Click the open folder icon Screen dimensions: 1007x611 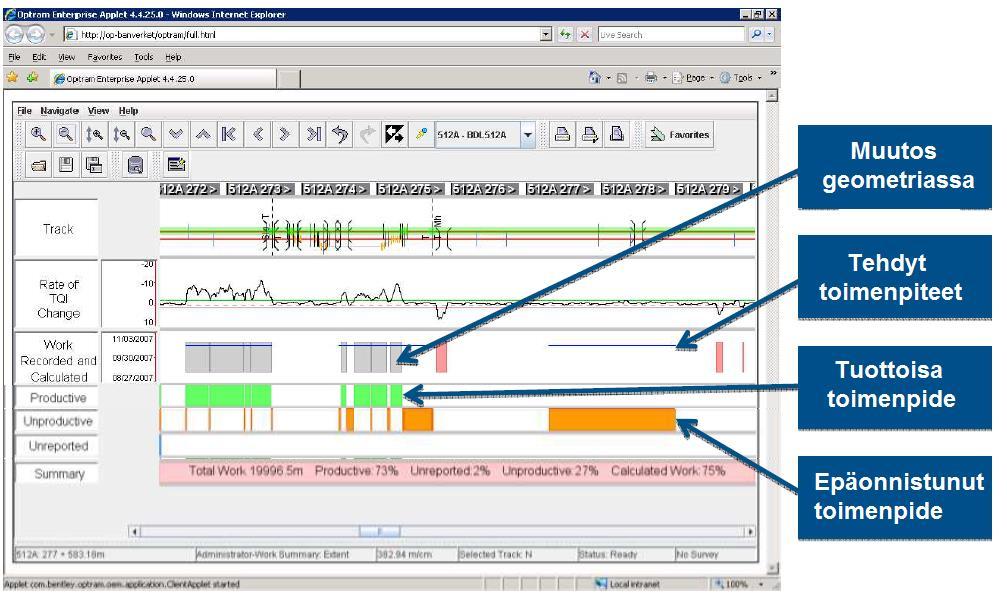[39, 165]
